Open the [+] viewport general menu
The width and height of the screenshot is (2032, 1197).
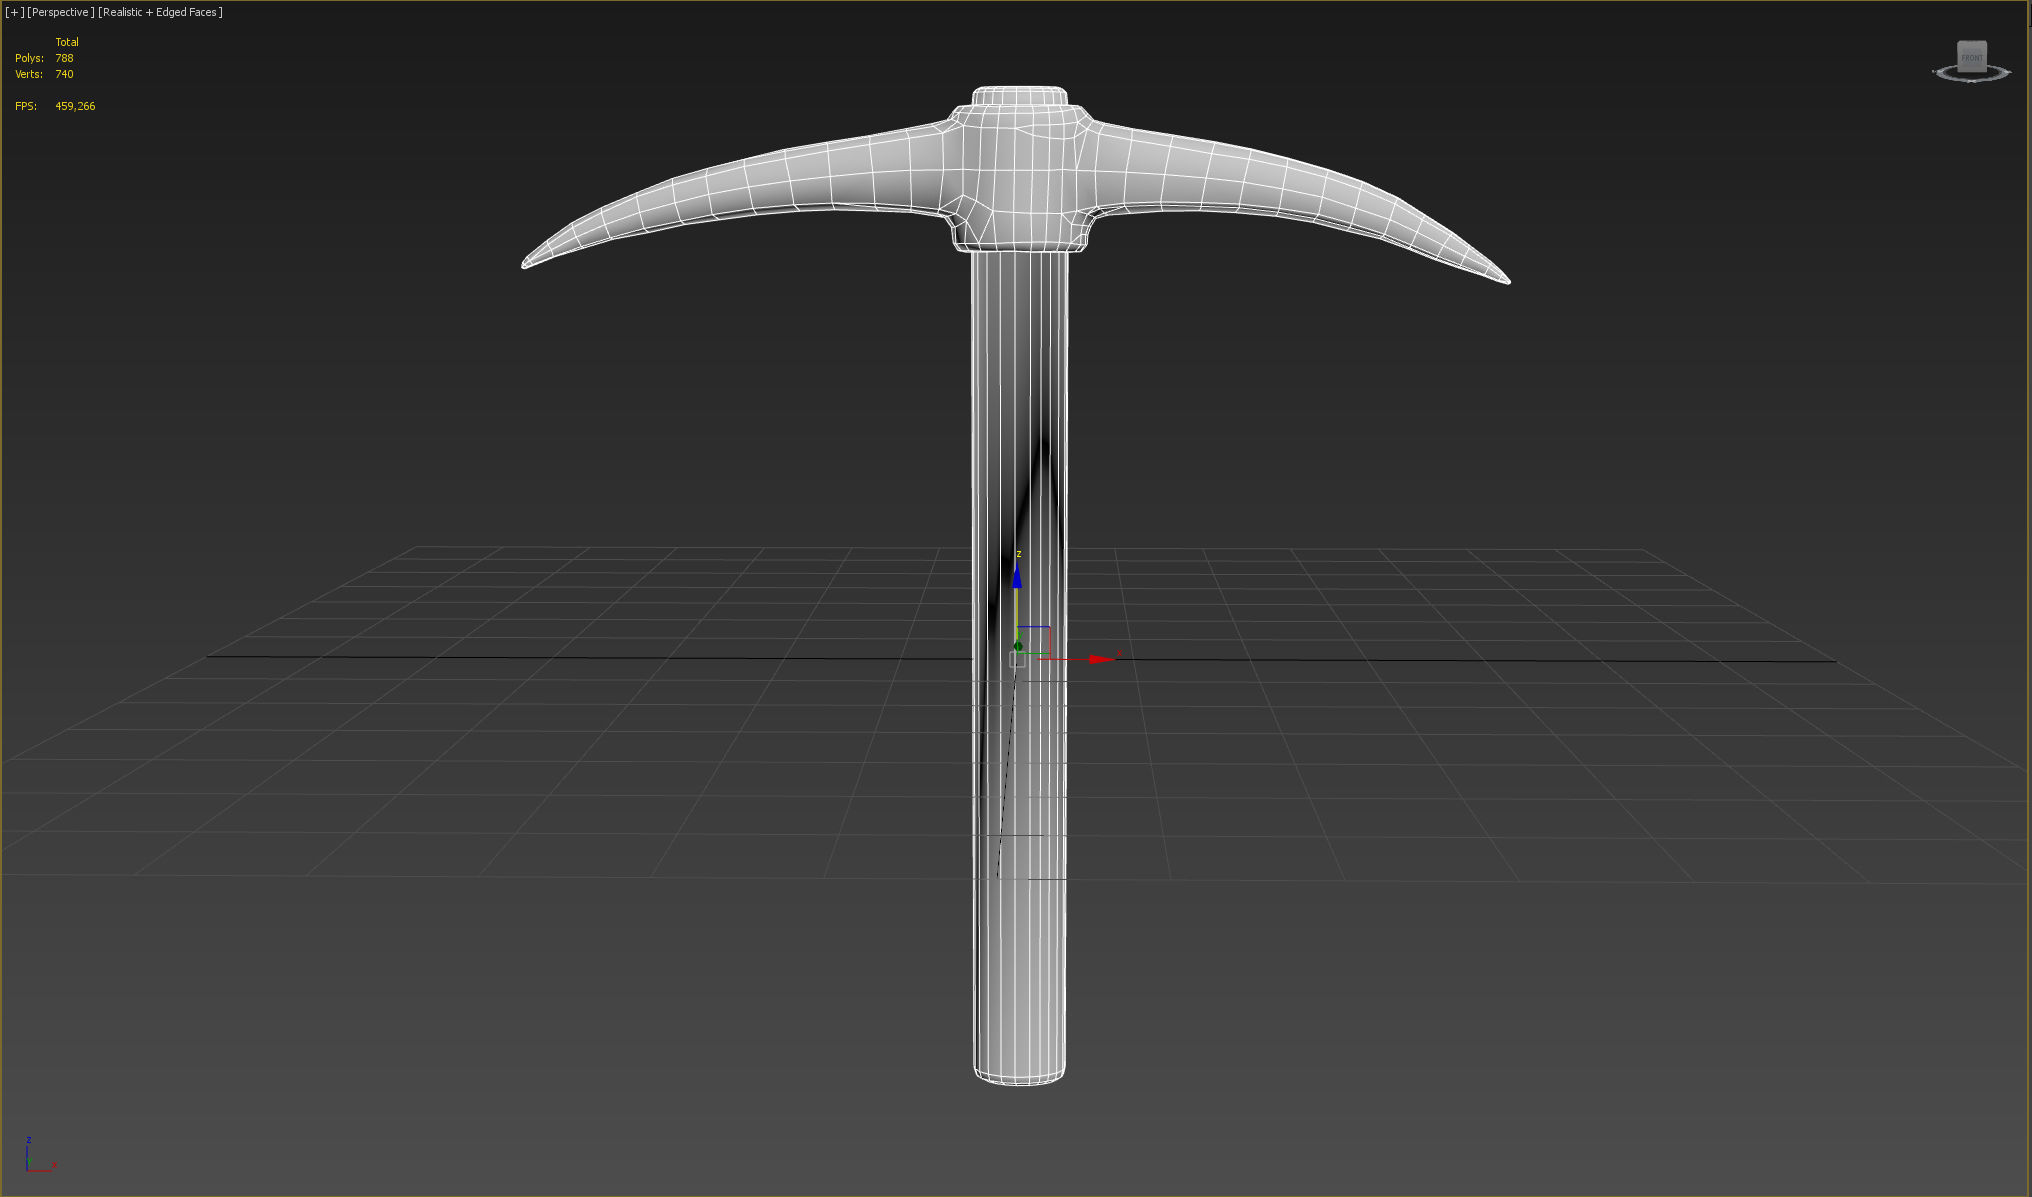14,12
